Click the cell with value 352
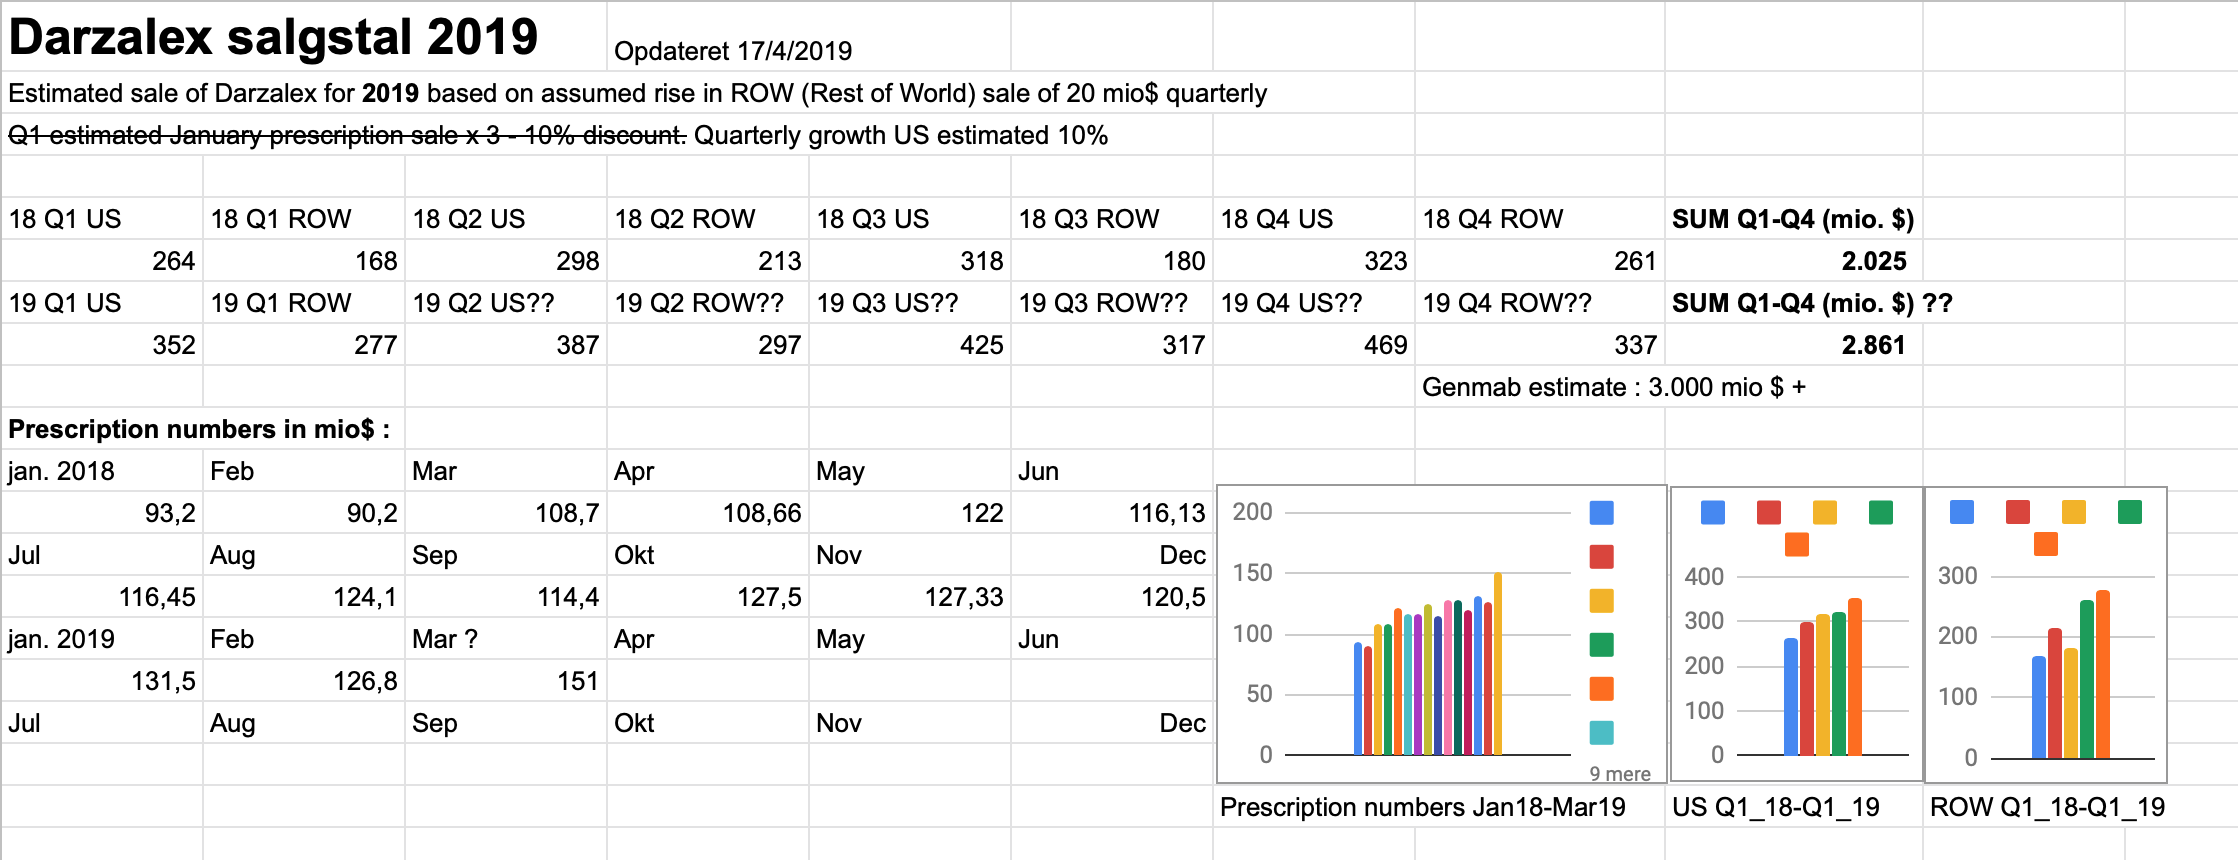The width and height of the screenshot is (2238, 860). [x=103, y=345]
